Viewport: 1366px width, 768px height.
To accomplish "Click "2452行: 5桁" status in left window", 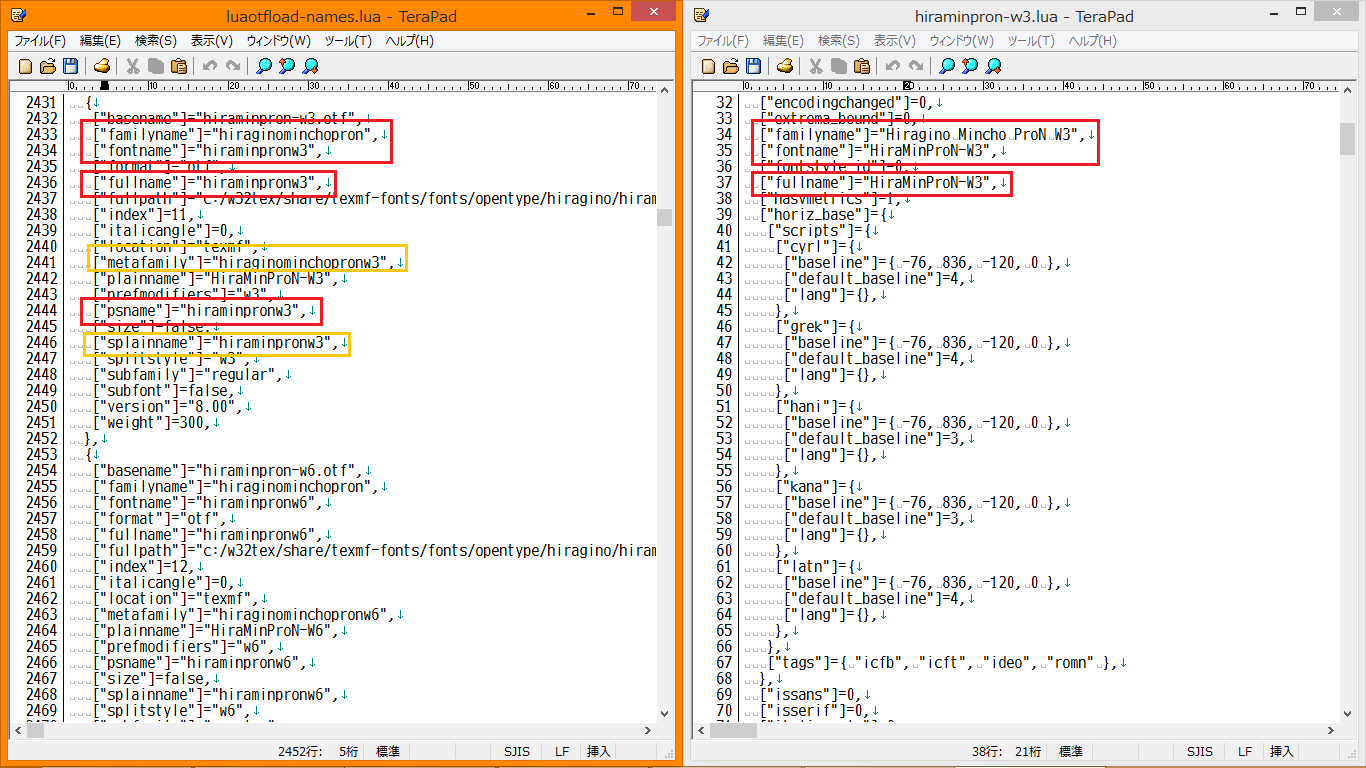I will point(318,751).
